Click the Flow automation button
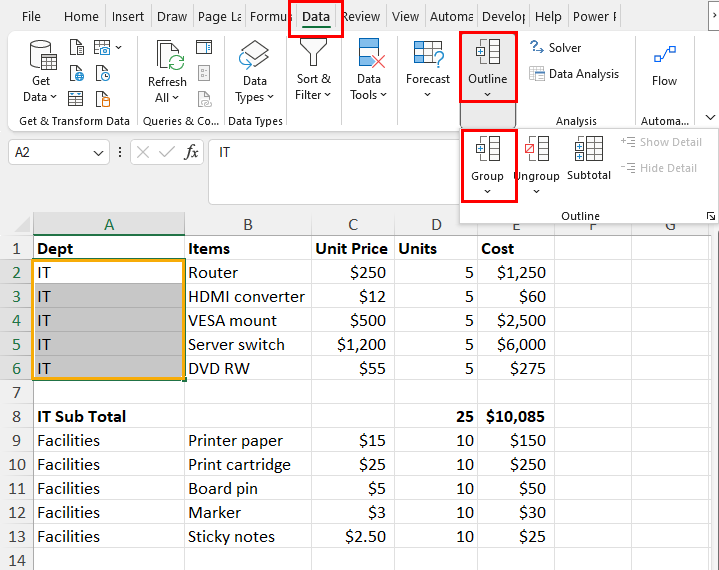Image resolution: width=719 pixels, height=570 pixels. pos(664,66)
